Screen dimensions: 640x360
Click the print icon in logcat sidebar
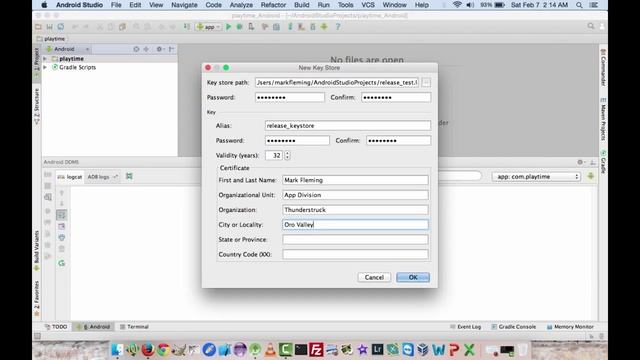click(62, 237)
